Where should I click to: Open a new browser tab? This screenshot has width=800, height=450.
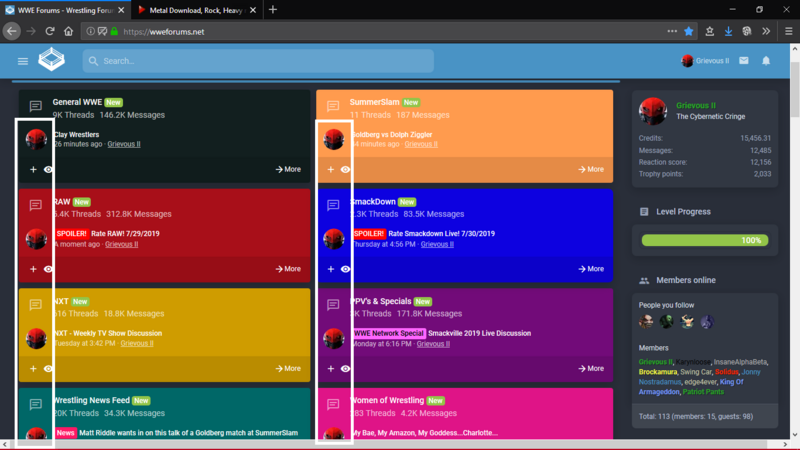point(273,10)
